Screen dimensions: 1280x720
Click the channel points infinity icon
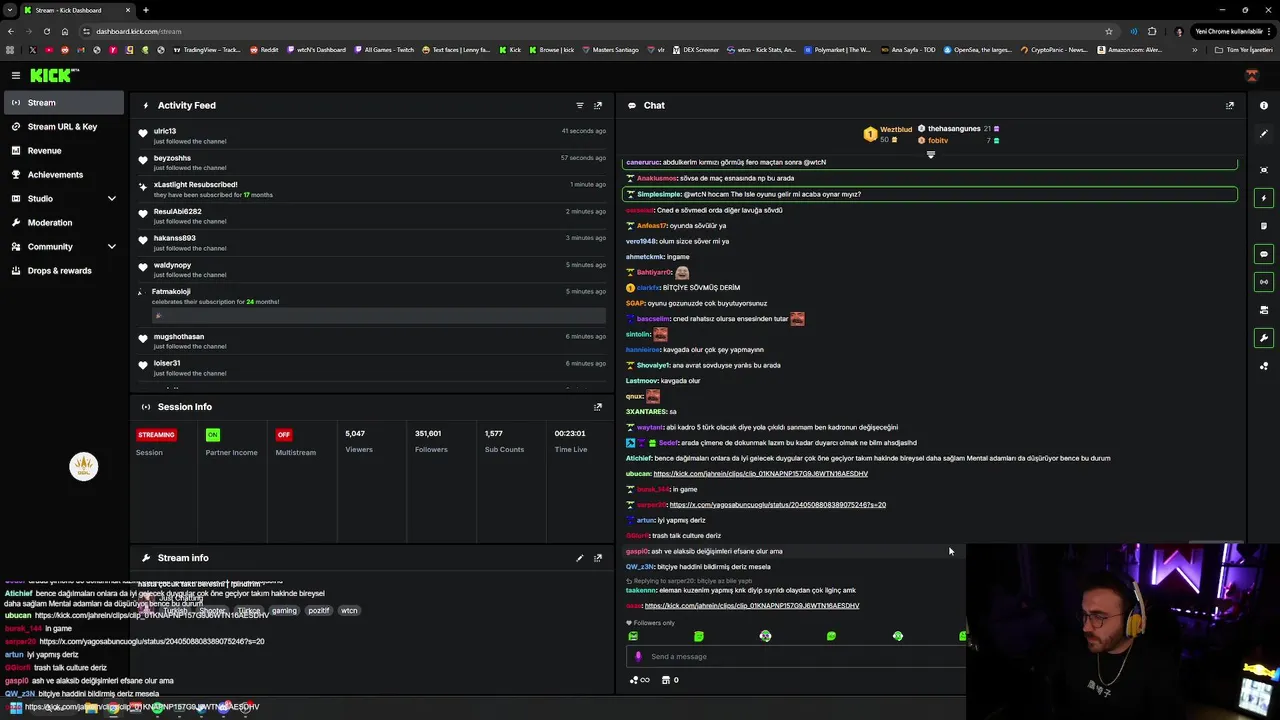pyautogui.click(x=639, y=680)
